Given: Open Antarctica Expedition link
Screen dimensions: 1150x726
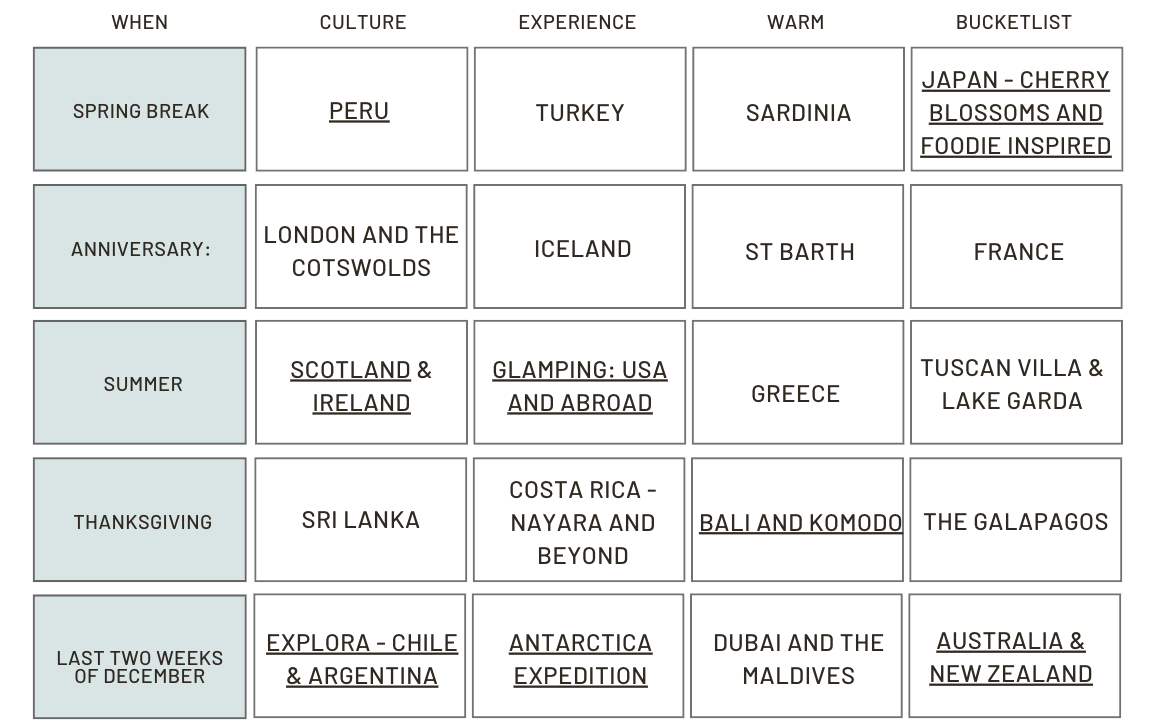Looking at the screenshot, I should (x=580, y=658).
